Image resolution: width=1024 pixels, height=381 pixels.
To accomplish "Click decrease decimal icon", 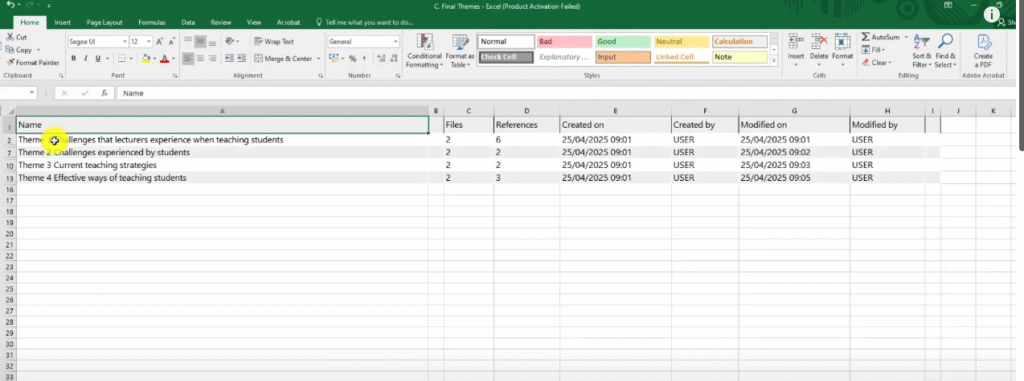I will 393,59.
